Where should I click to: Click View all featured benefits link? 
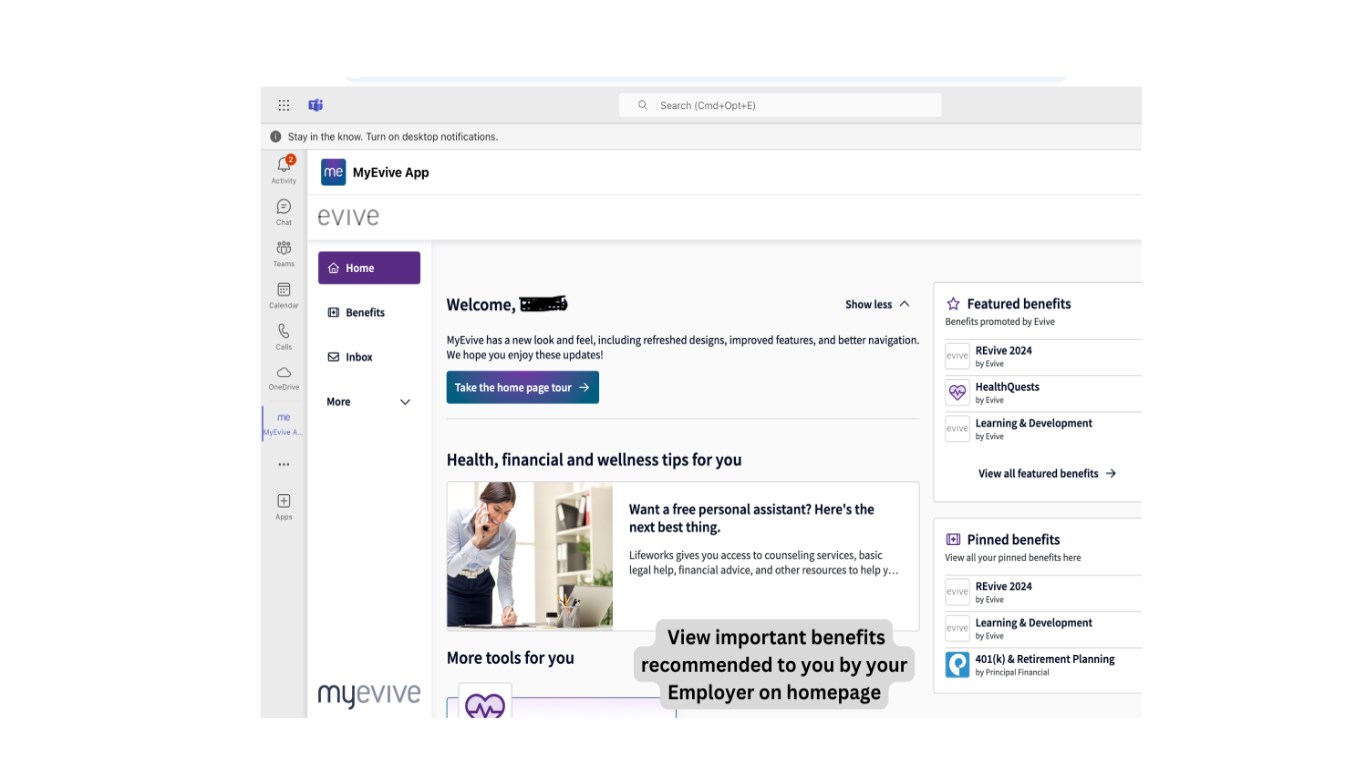click(1047, 474)
